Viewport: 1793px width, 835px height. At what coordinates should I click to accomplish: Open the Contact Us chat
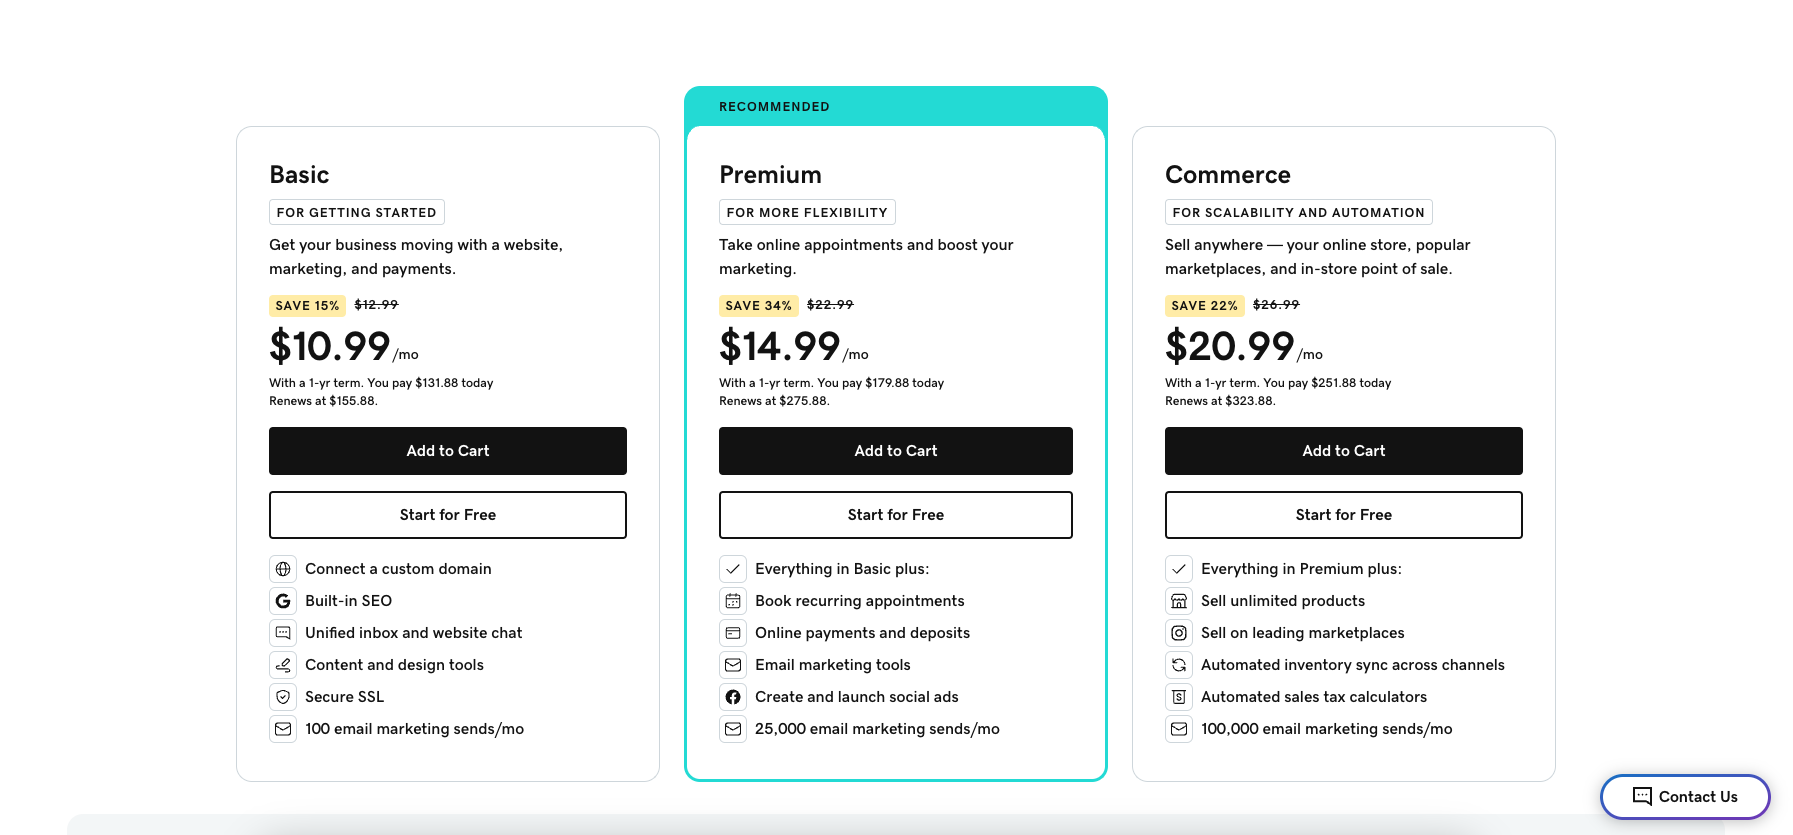tap(1685, 796)
